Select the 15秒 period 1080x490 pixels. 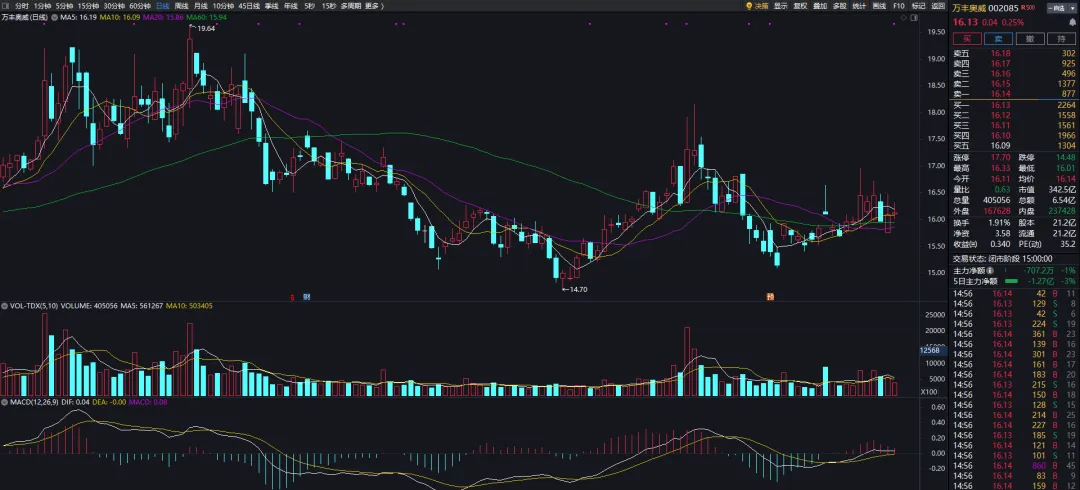point(329,6)
